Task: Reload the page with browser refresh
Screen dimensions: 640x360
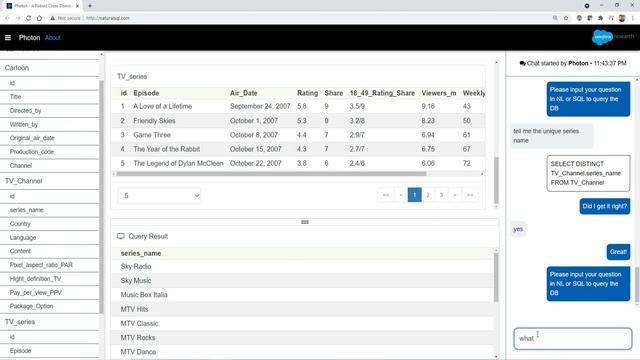Action: pos(29,18)
